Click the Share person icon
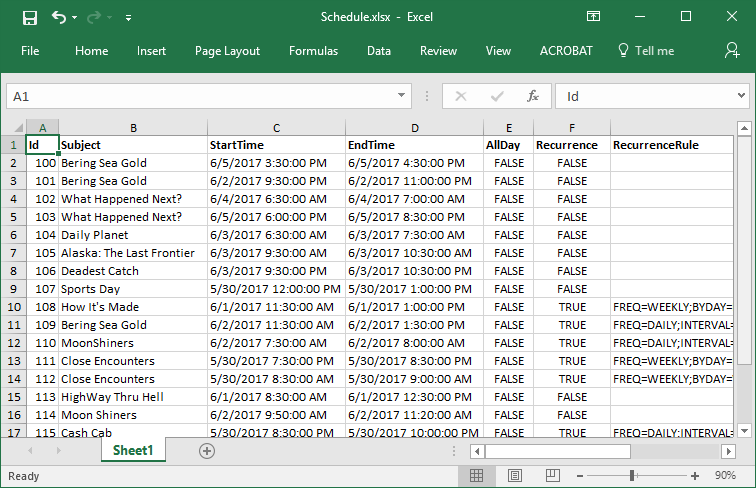Viewport: 756px width, 488px height. pos(731,50)
